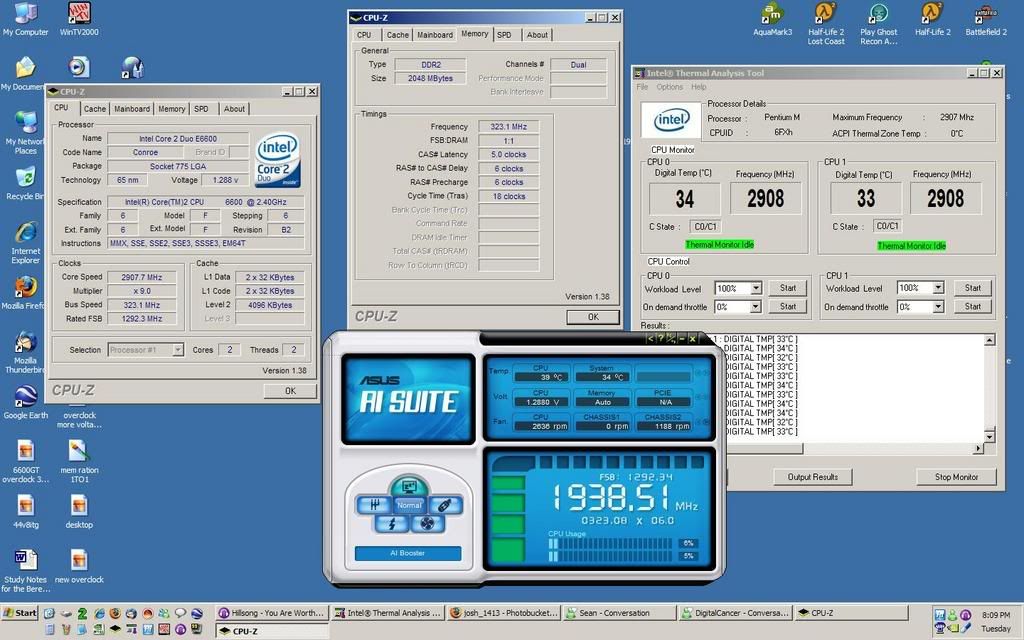
Task: Click the Name field 'Intel Core 2 Duo E6600'
Action: click(x=178, y=138)
